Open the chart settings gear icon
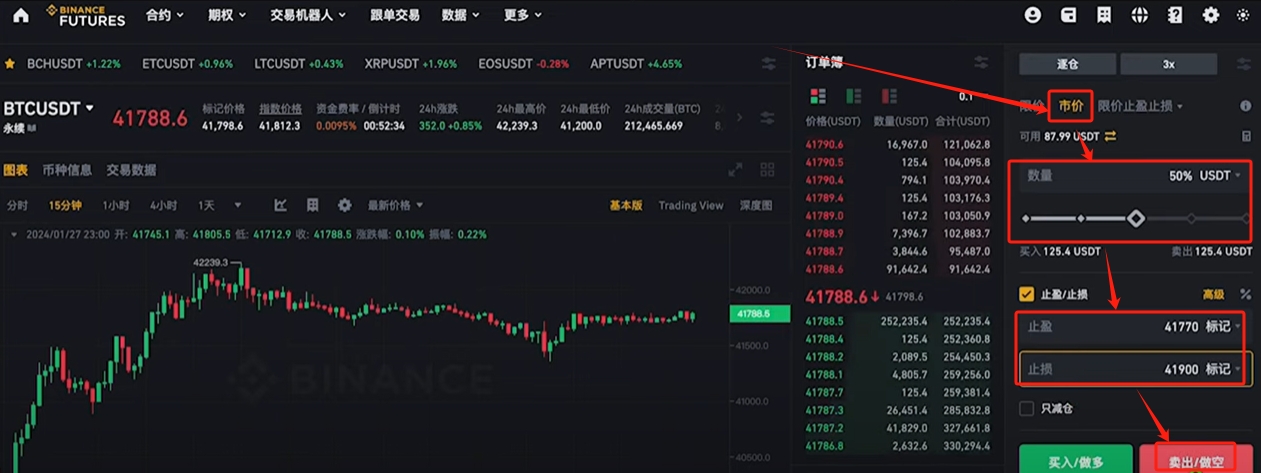 [x=345, y=205]
